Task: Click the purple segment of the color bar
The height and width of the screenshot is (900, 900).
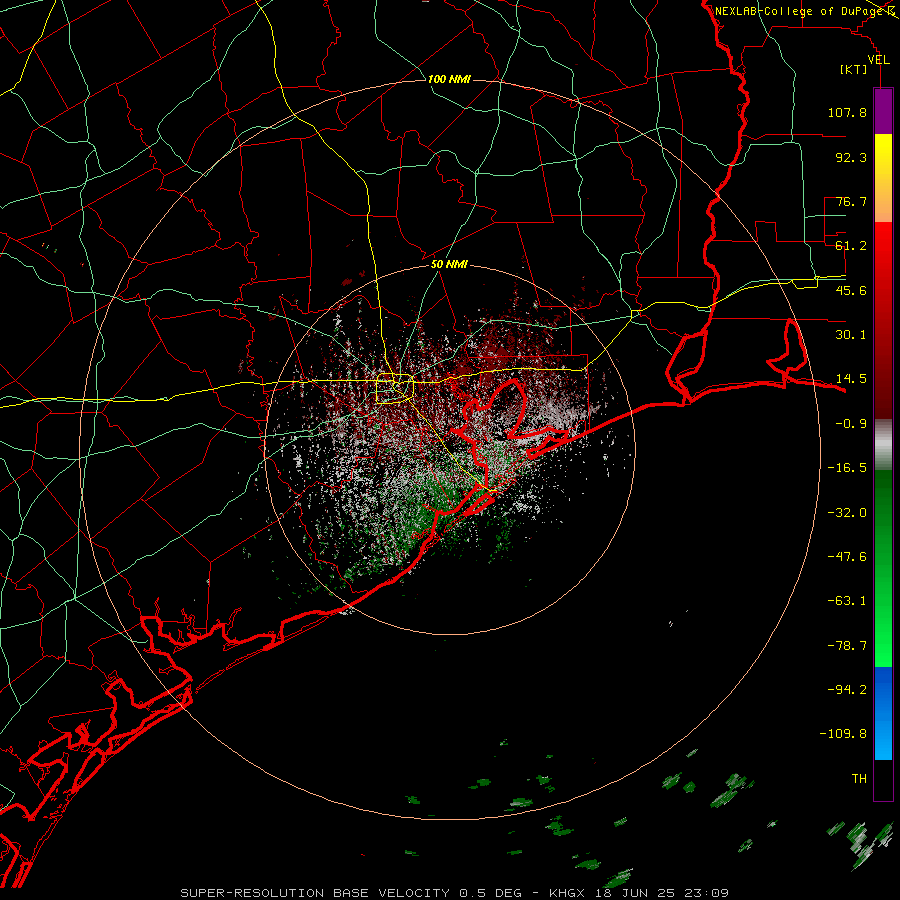Action: point(883,111)
